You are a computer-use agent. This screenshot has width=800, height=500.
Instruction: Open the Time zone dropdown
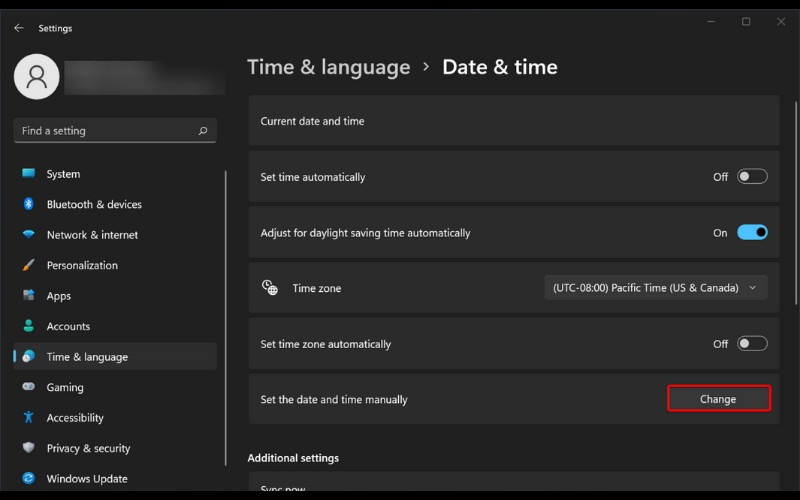point(656,288)
